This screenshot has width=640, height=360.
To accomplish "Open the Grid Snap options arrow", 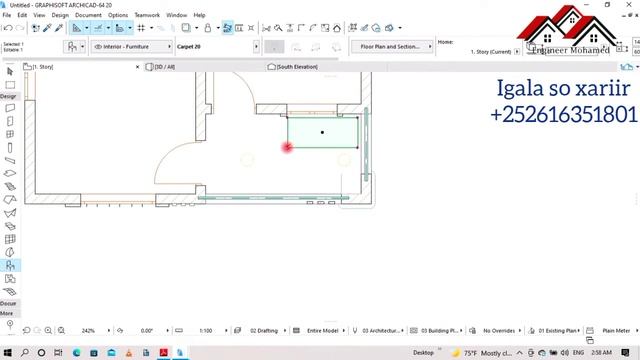I will tap(151, 28).
